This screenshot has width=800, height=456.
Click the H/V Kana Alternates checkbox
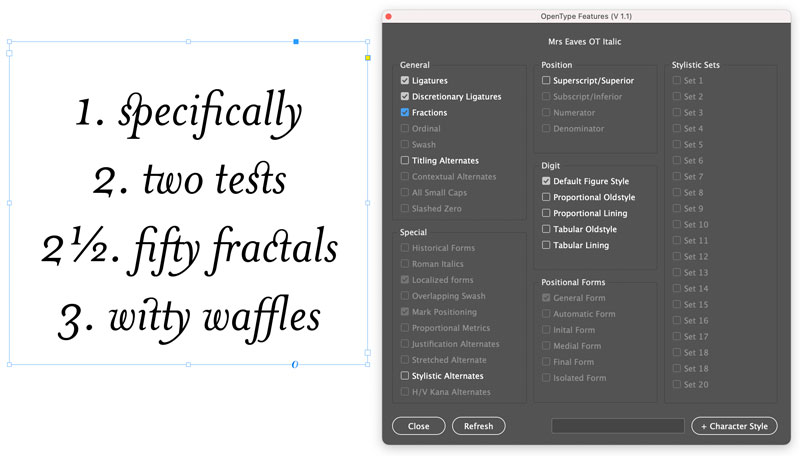[405, 392]
